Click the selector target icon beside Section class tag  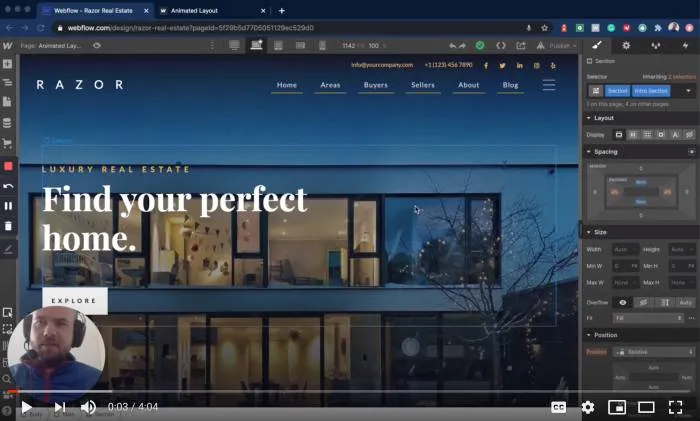pyautogui.click(x=596, y=91)
